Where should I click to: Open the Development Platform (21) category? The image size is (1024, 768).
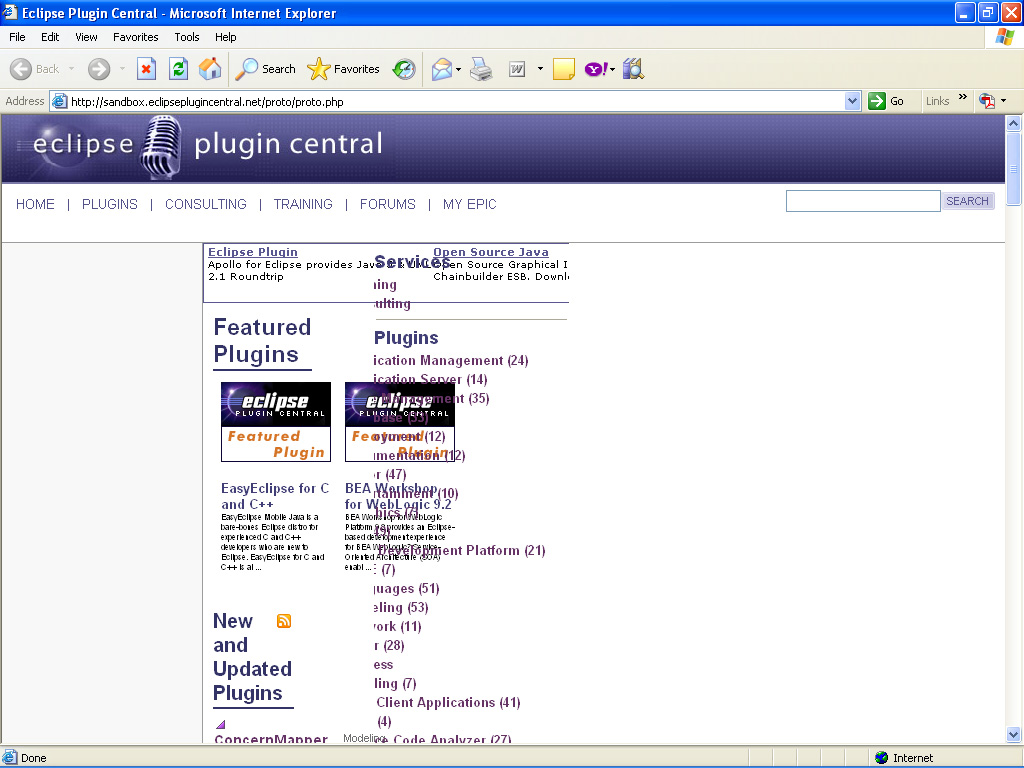[x=461, y=551]
